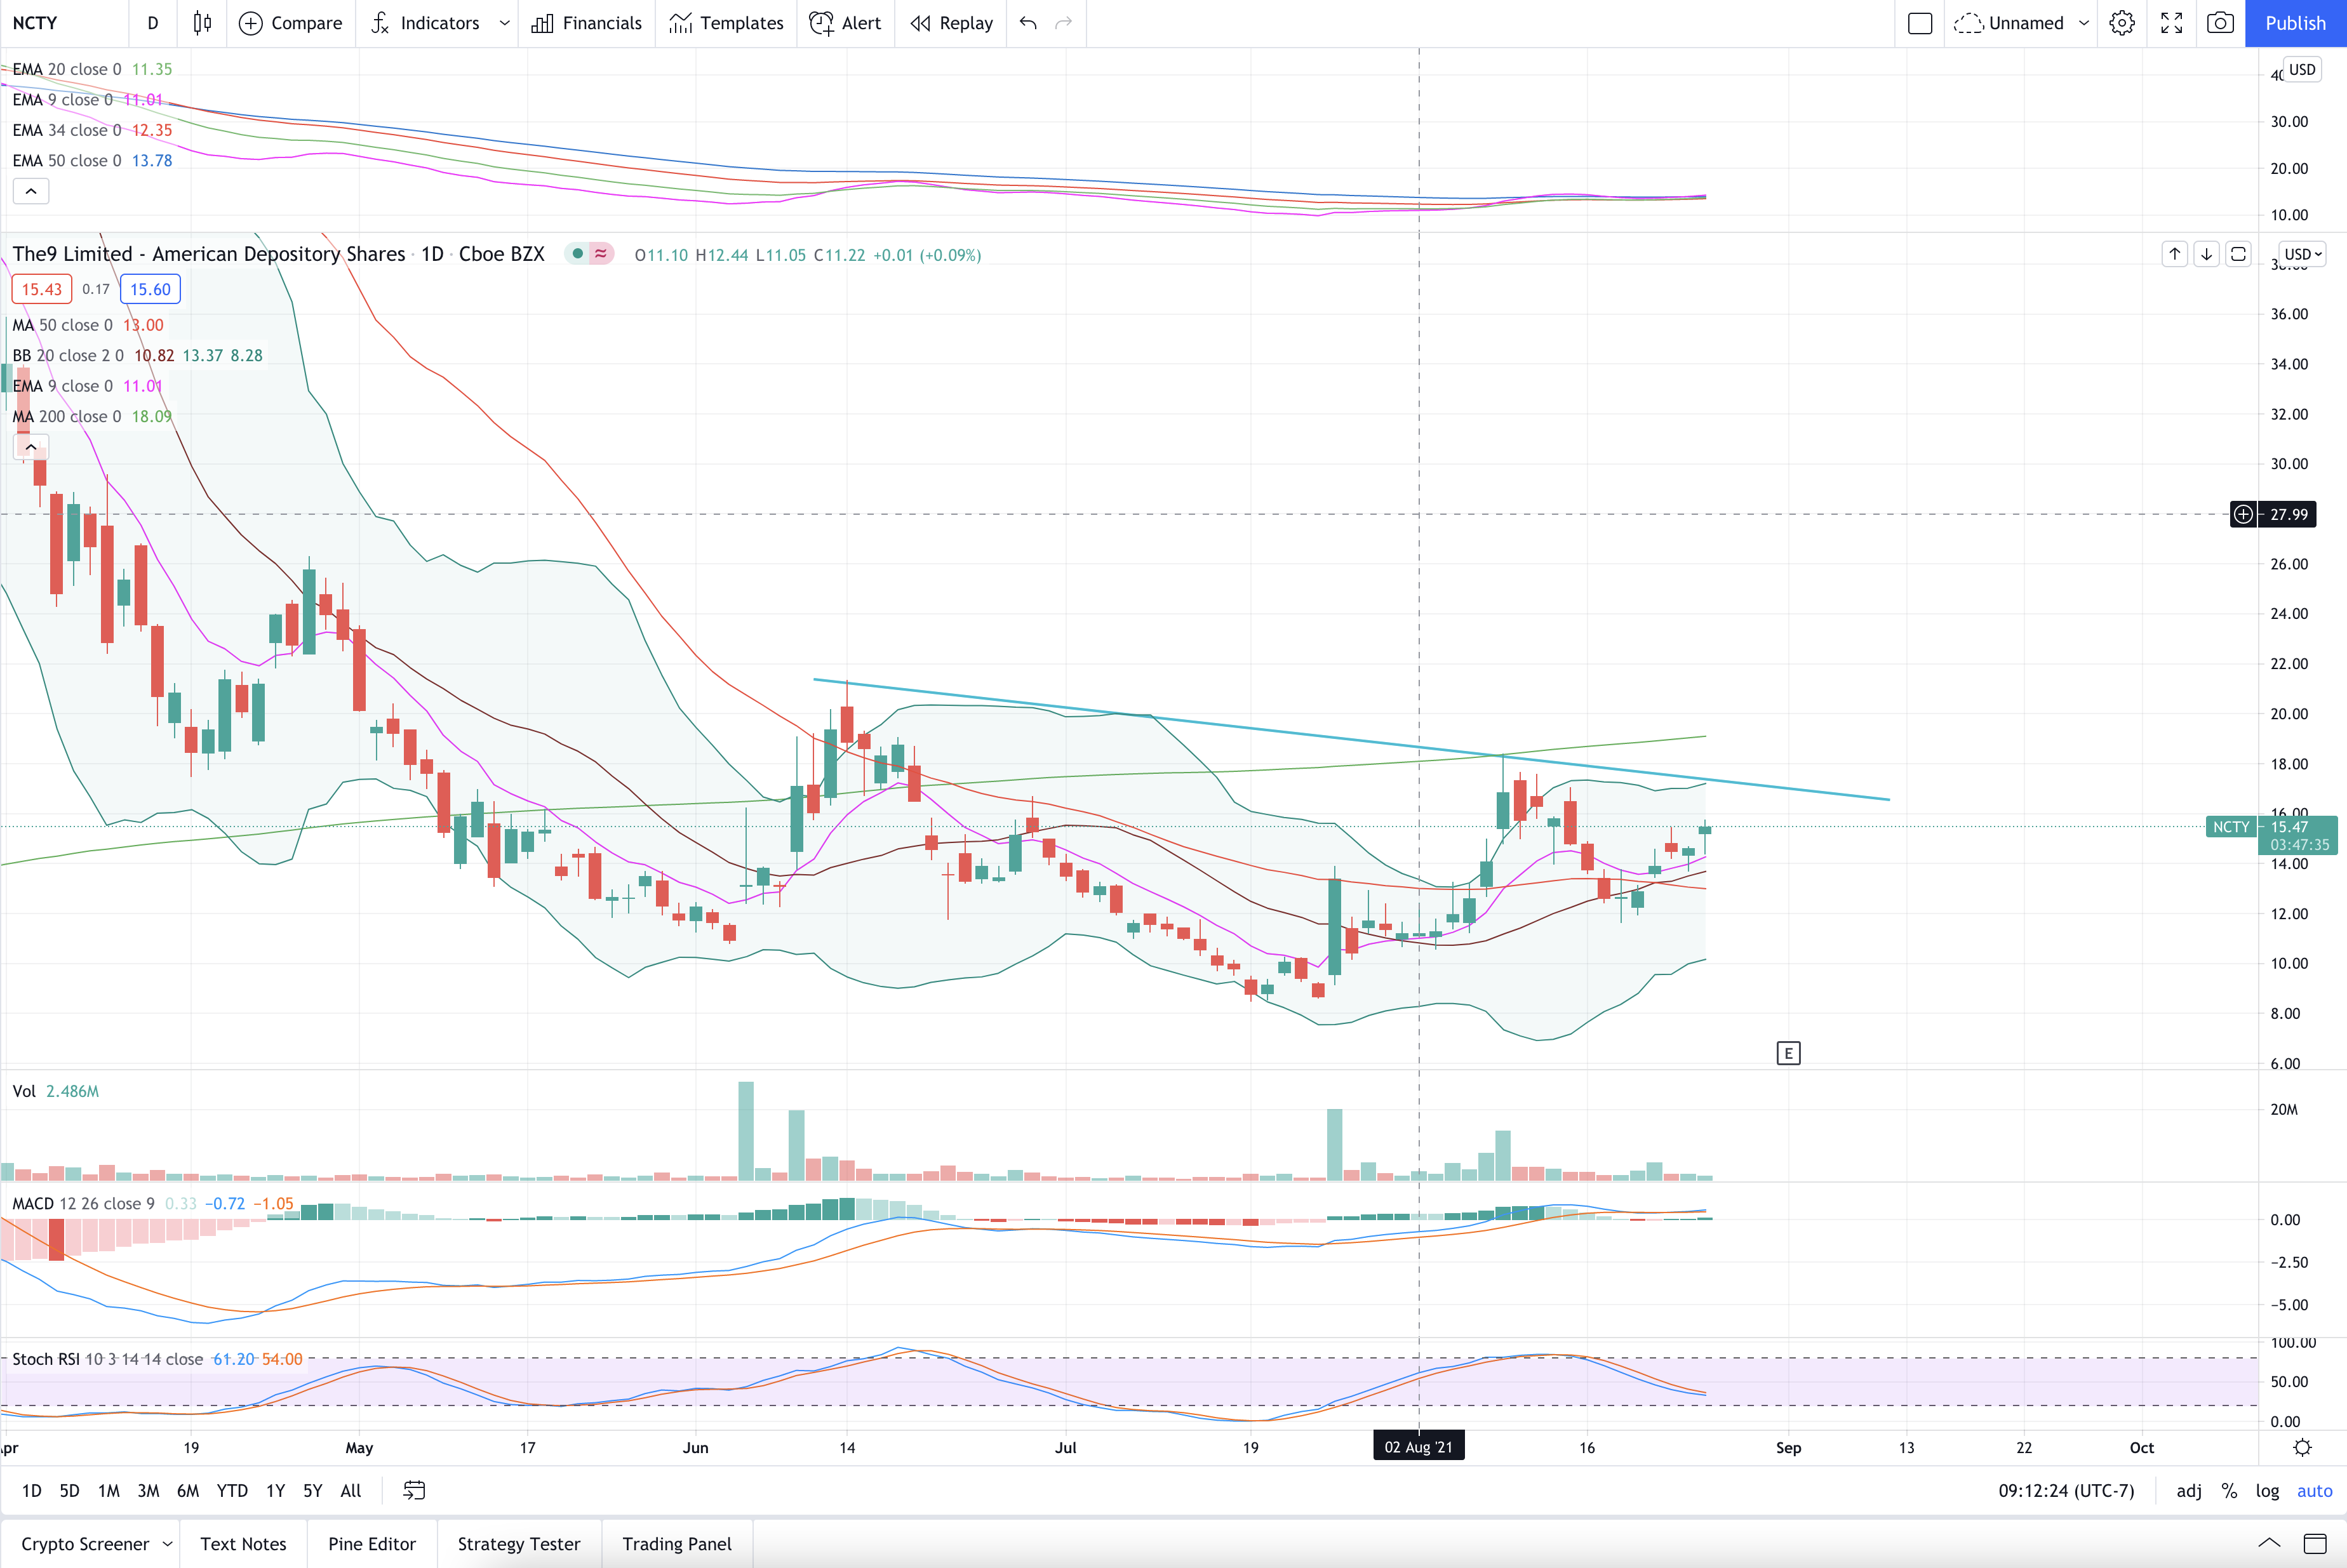Collapse the EMA indicator legend
This screenshot has height=1568, width=2347.
pyautogui.click(x=31, y=191)
